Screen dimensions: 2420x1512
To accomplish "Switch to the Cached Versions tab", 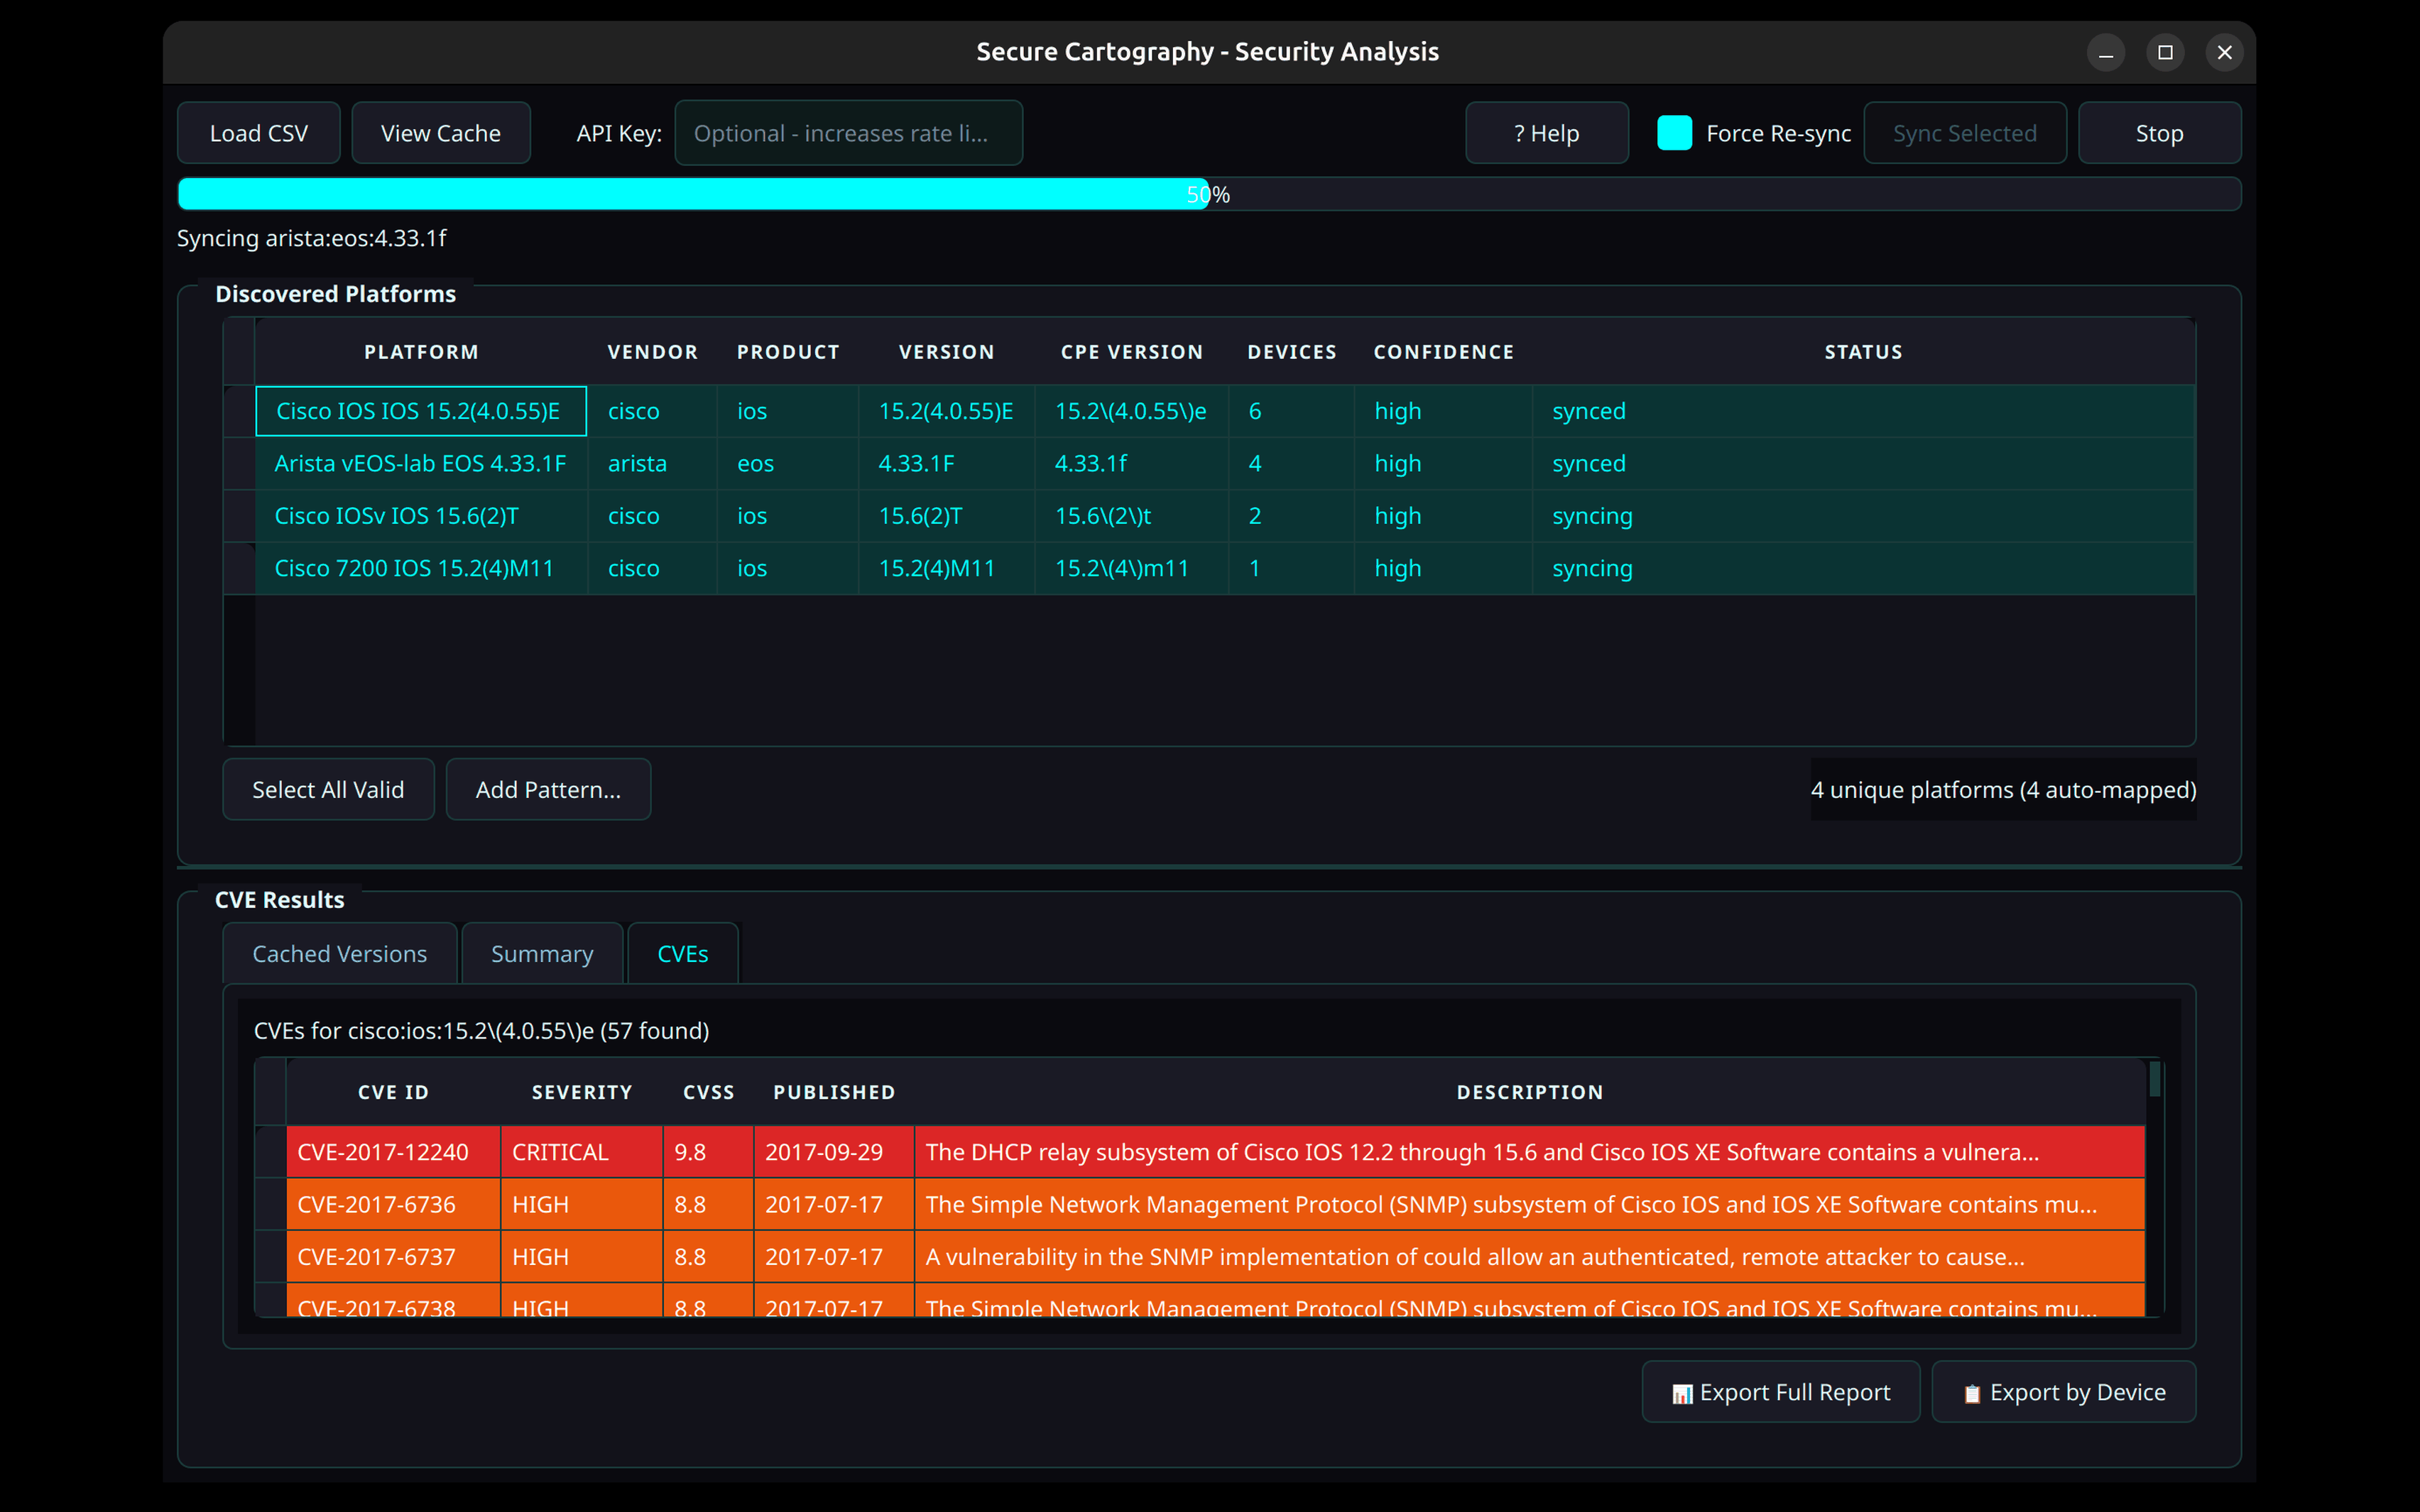I will tap(339, 953).
